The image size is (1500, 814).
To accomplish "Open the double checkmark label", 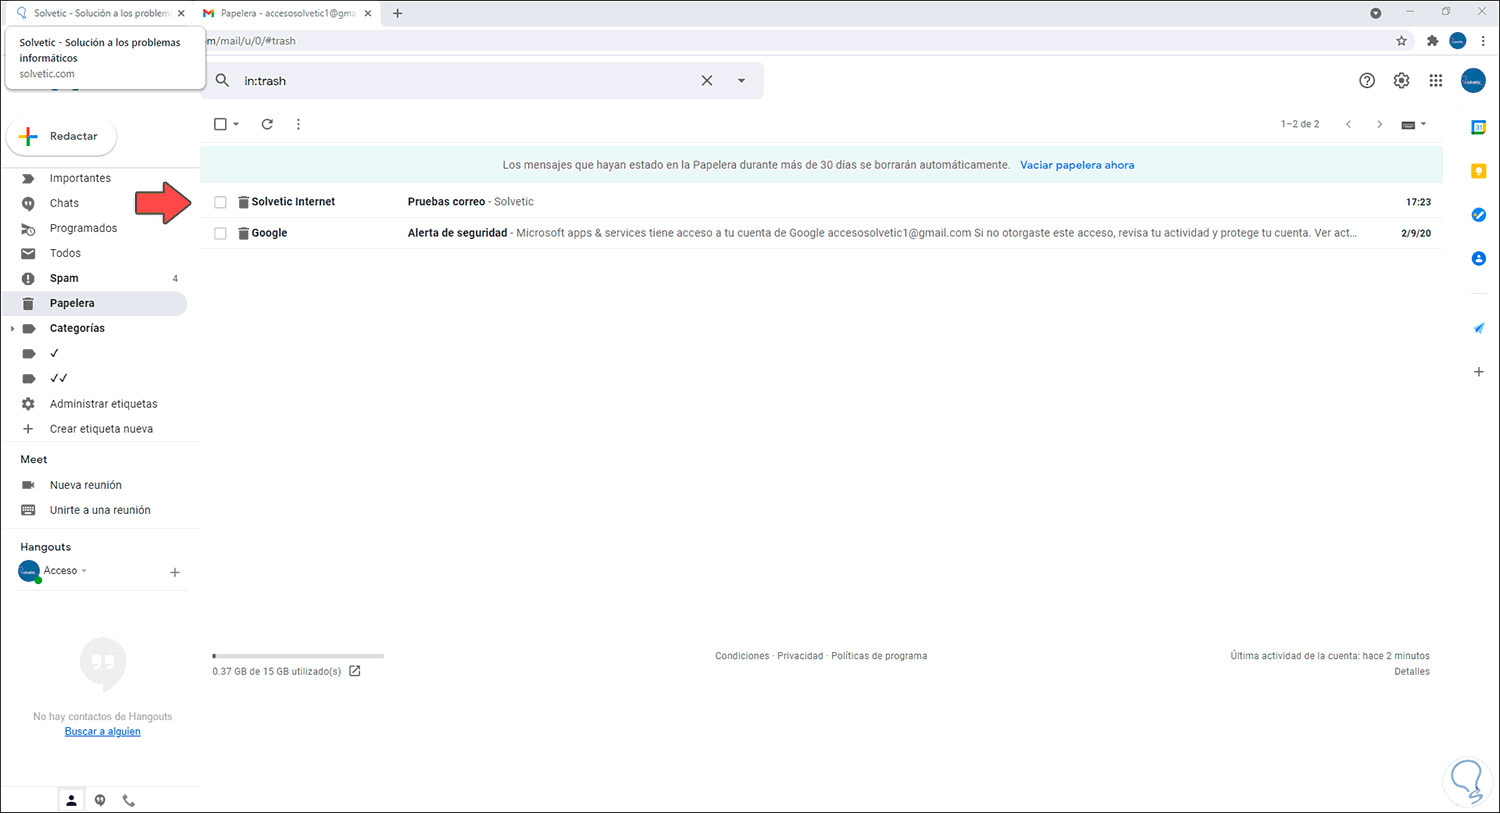I will tap(59, 378).
